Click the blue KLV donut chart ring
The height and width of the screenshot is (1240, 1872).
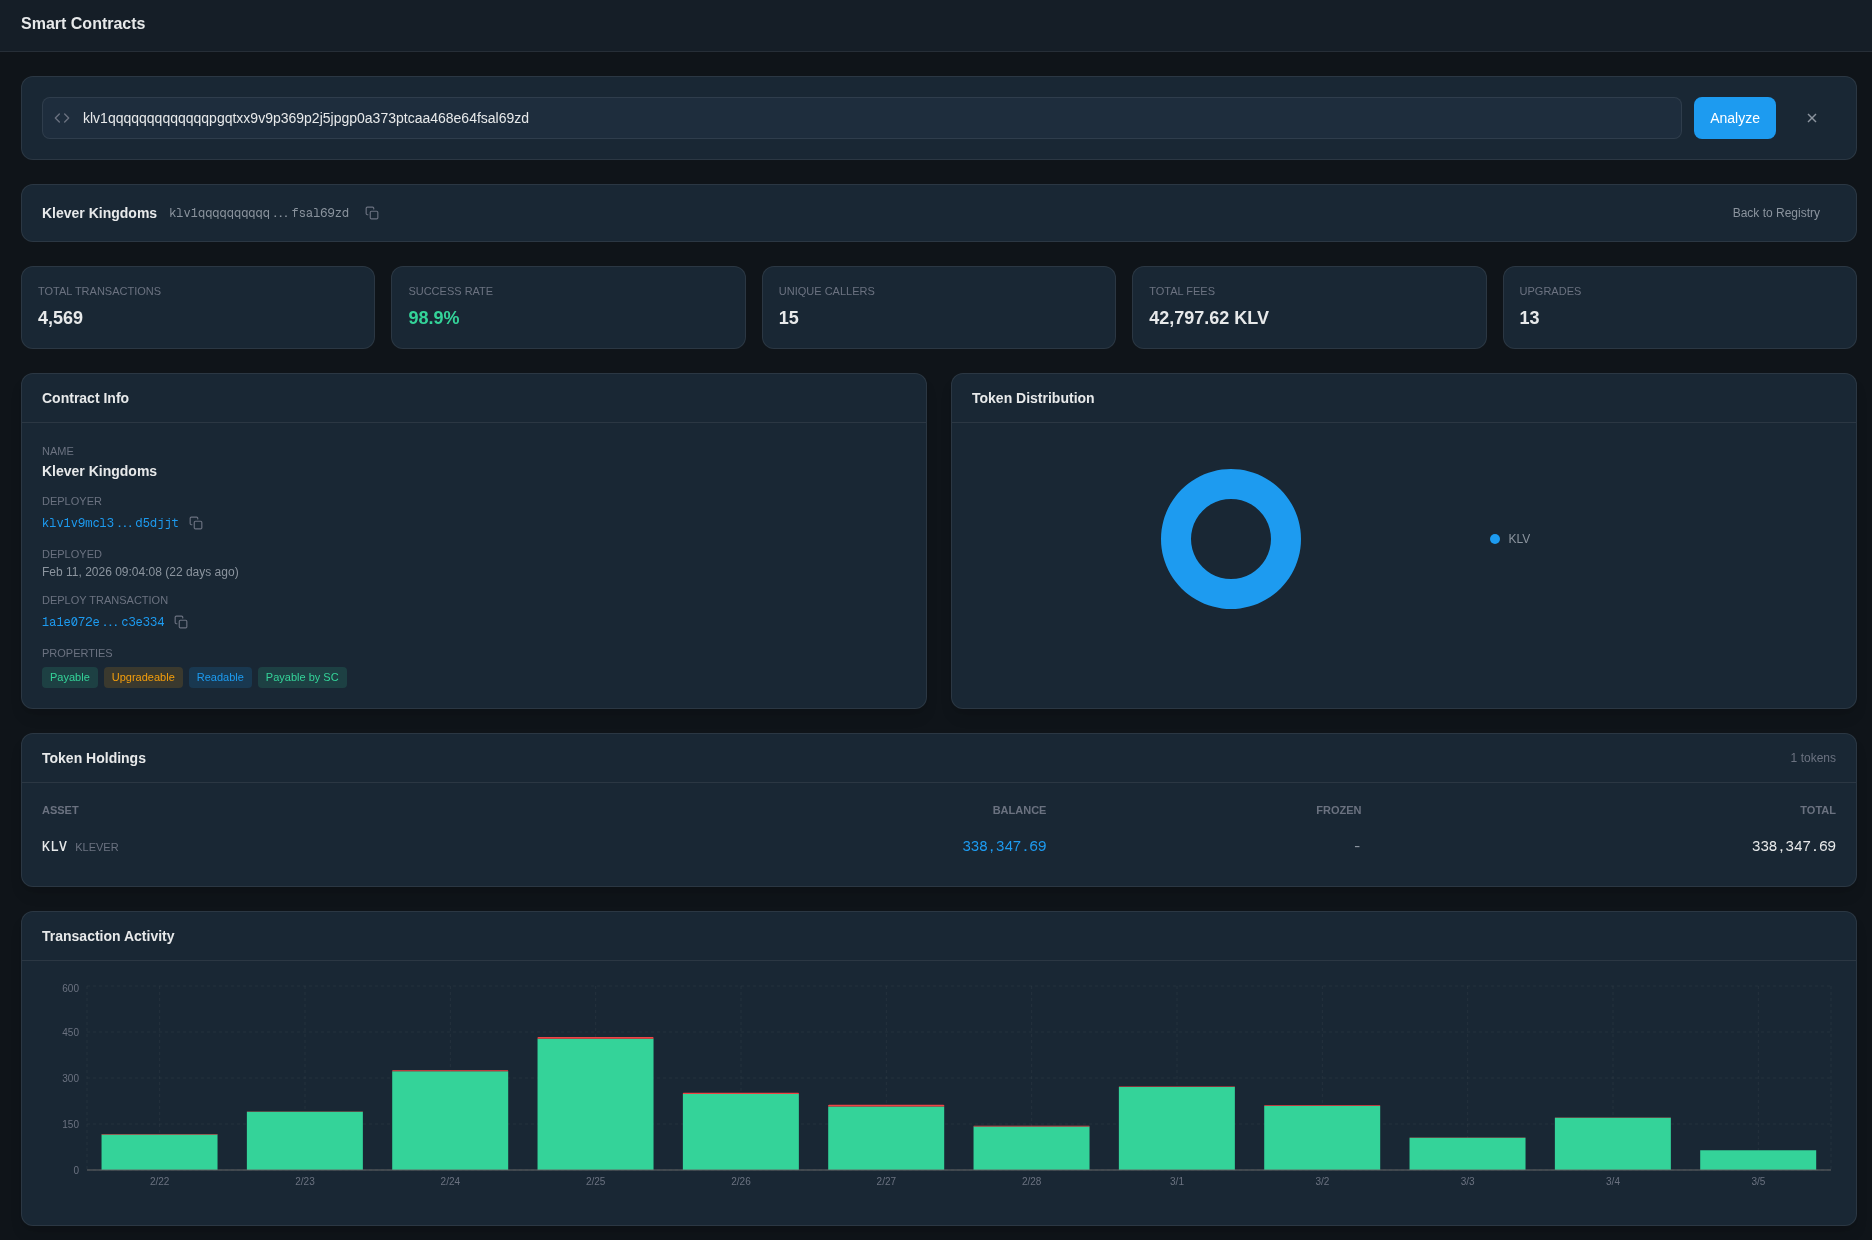point(1176,539)
